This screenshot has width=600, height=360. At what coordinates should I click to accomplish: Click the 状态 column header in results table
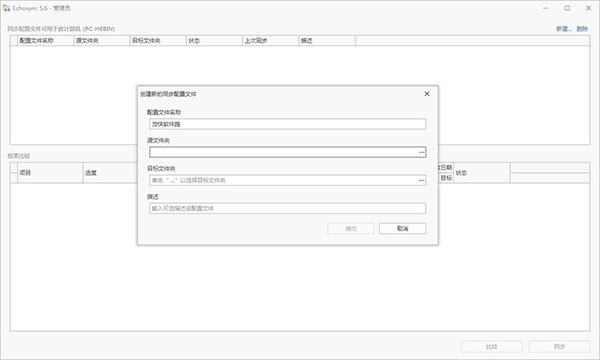(482, 173)
